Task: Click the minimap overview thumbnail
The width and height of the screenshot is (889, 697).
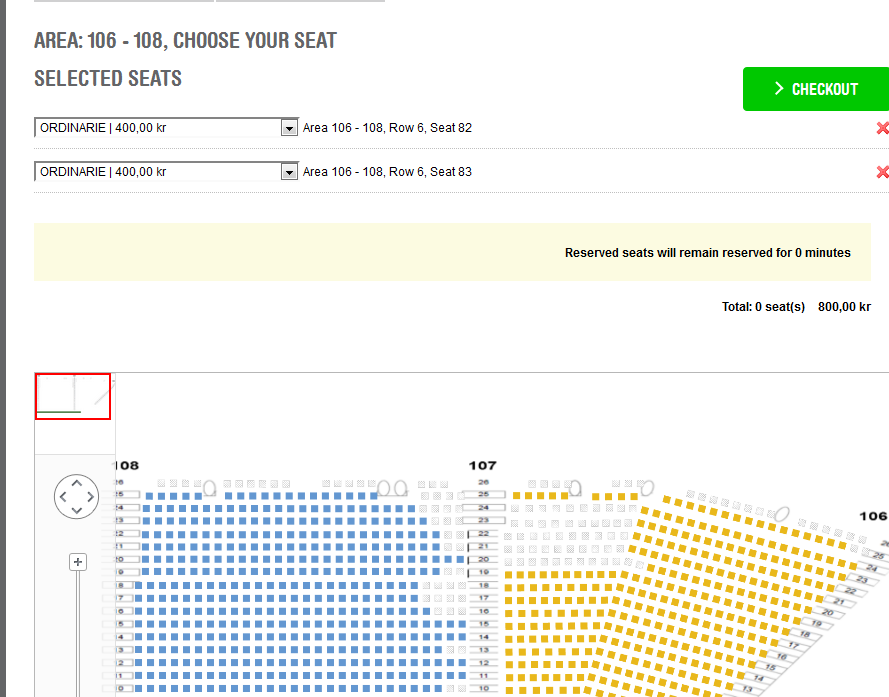Action: click(x=73, y=396)
